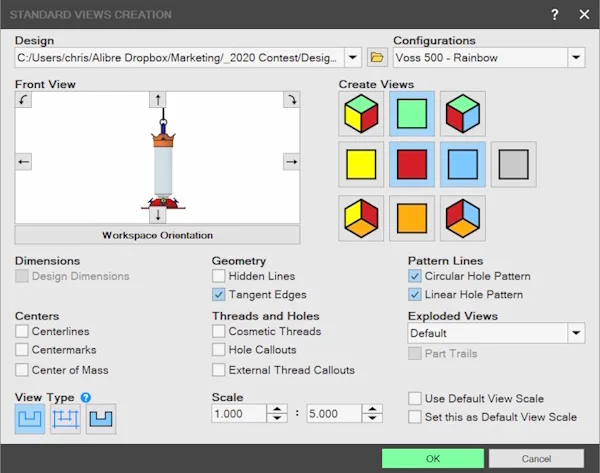The height and width of the screenshot is (473, 600).
Task: Open View Type help question mark
Action: 86,397
